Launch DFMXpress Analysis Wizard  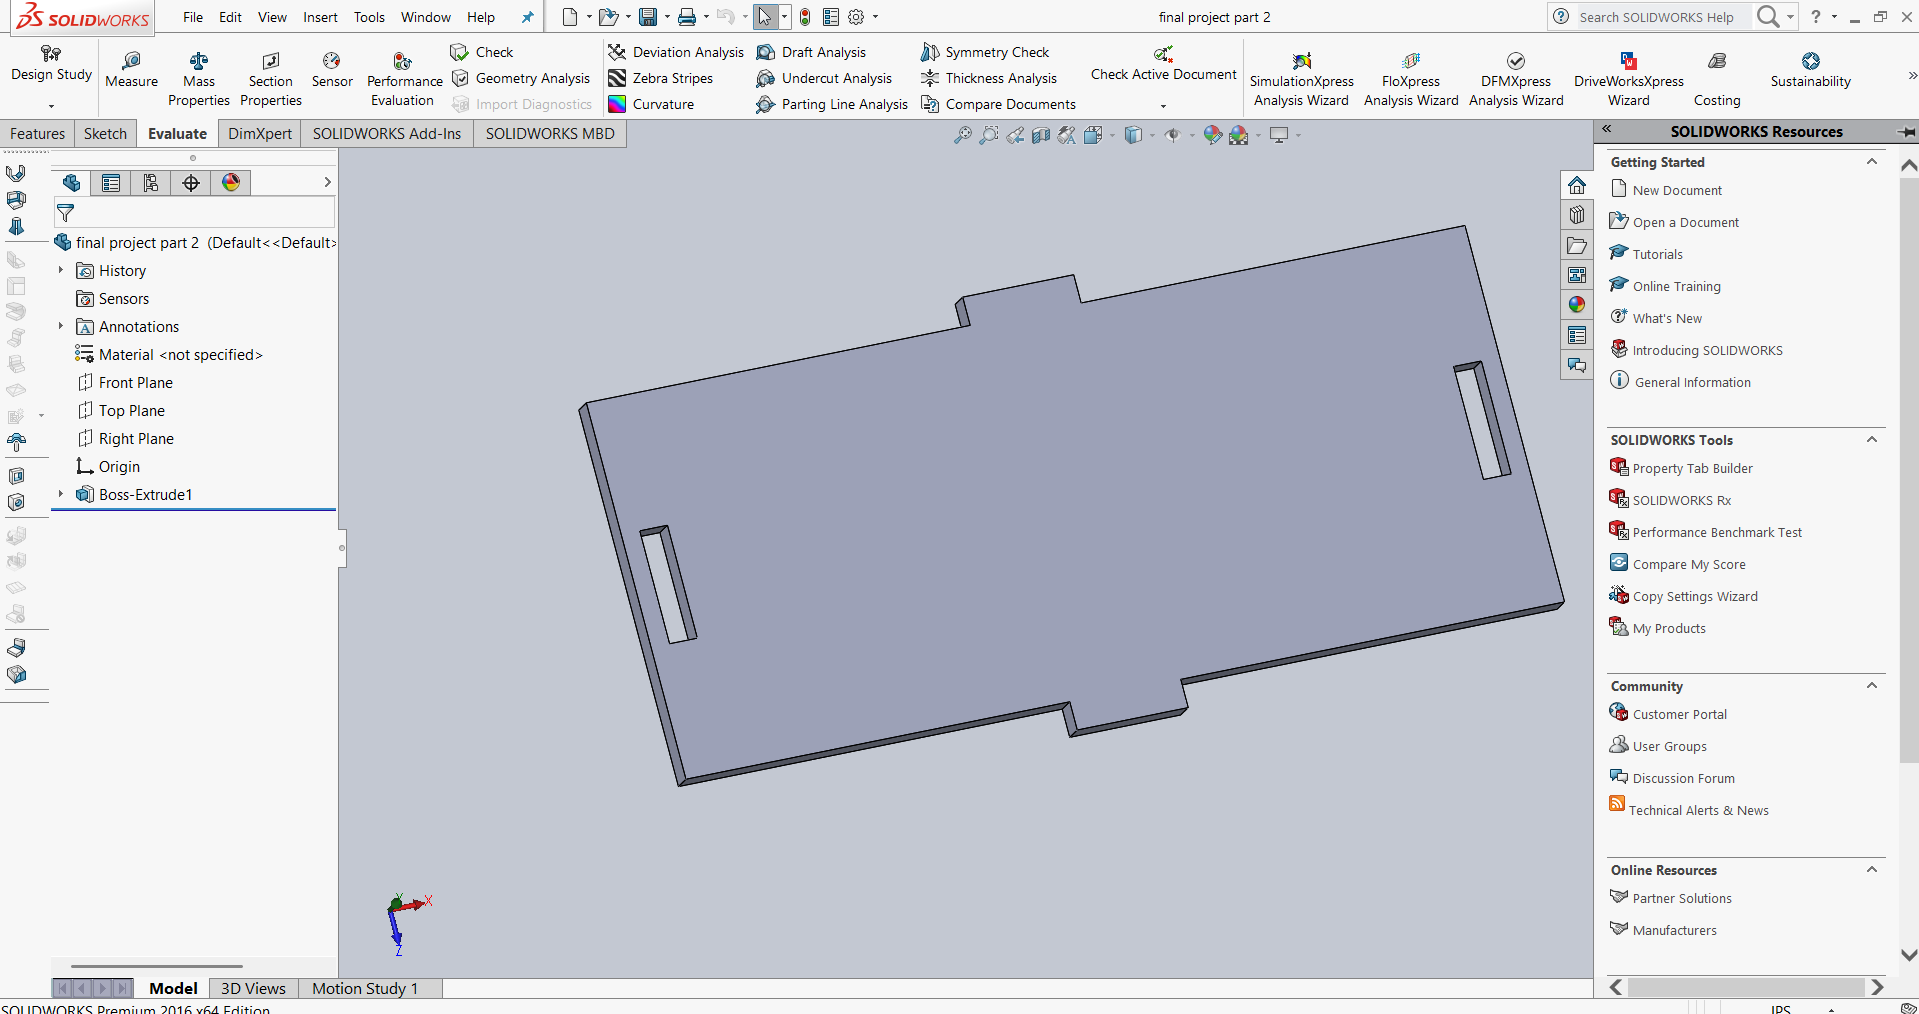click(1516, 79)
